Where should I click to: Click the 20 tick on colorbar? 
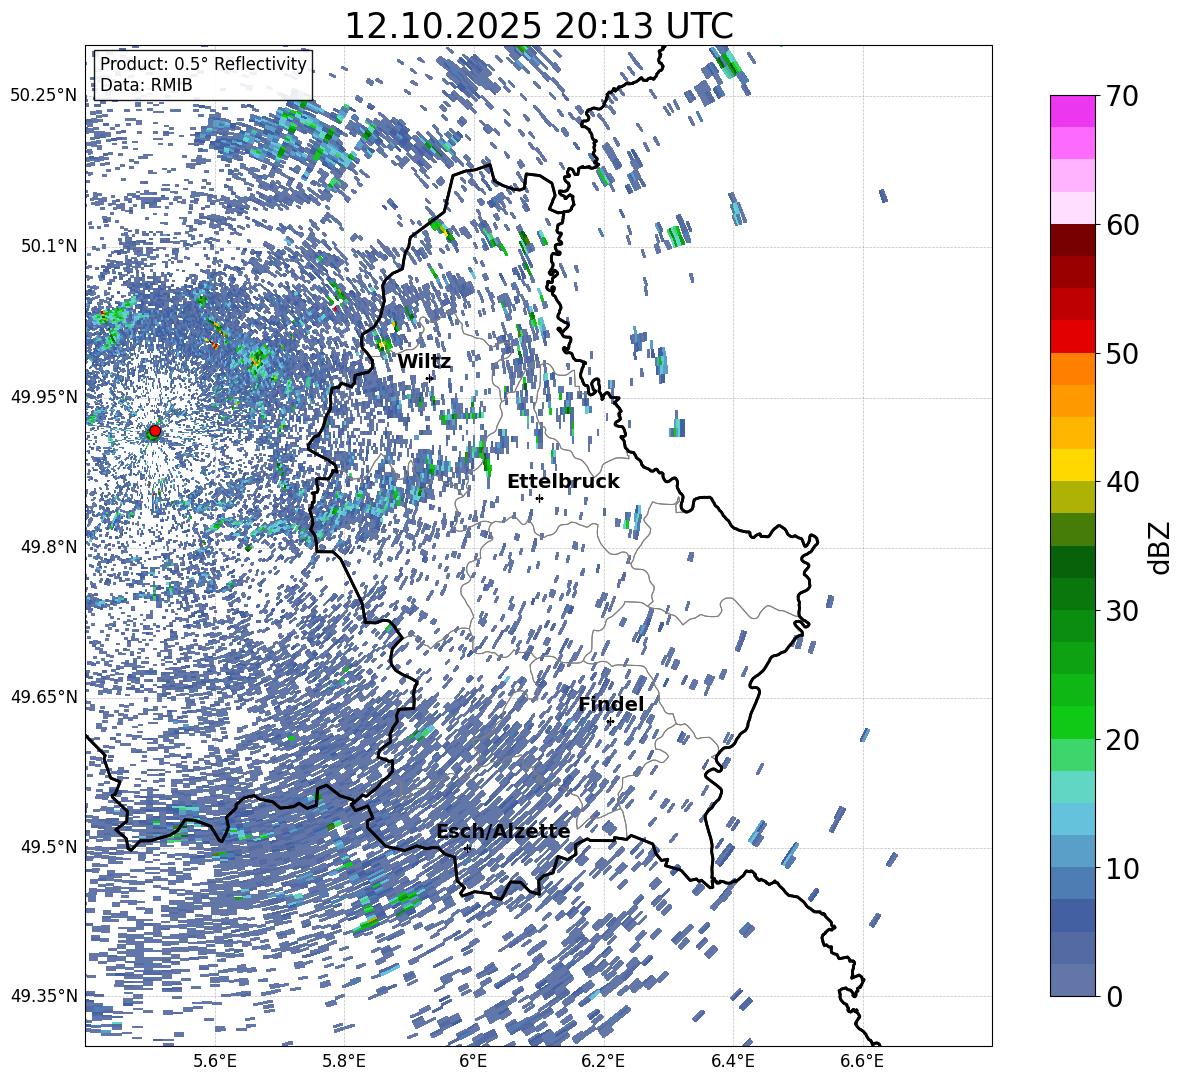[1122, 739]
